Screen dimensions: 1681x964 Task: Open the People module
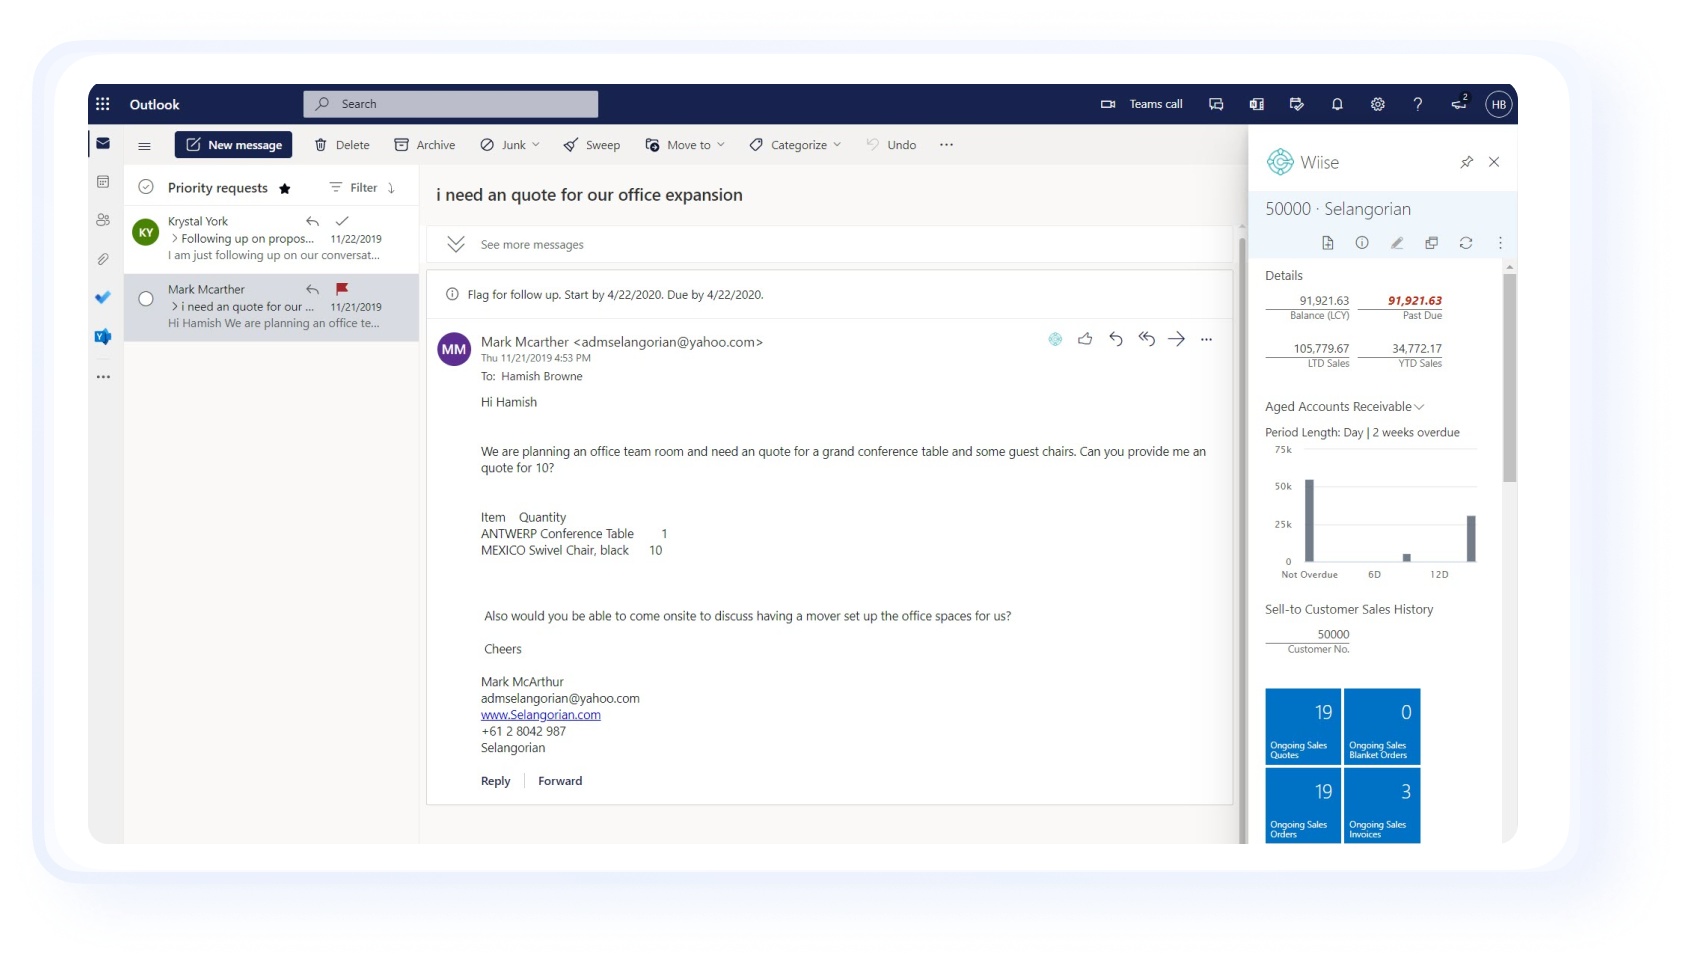coord(103,220)
